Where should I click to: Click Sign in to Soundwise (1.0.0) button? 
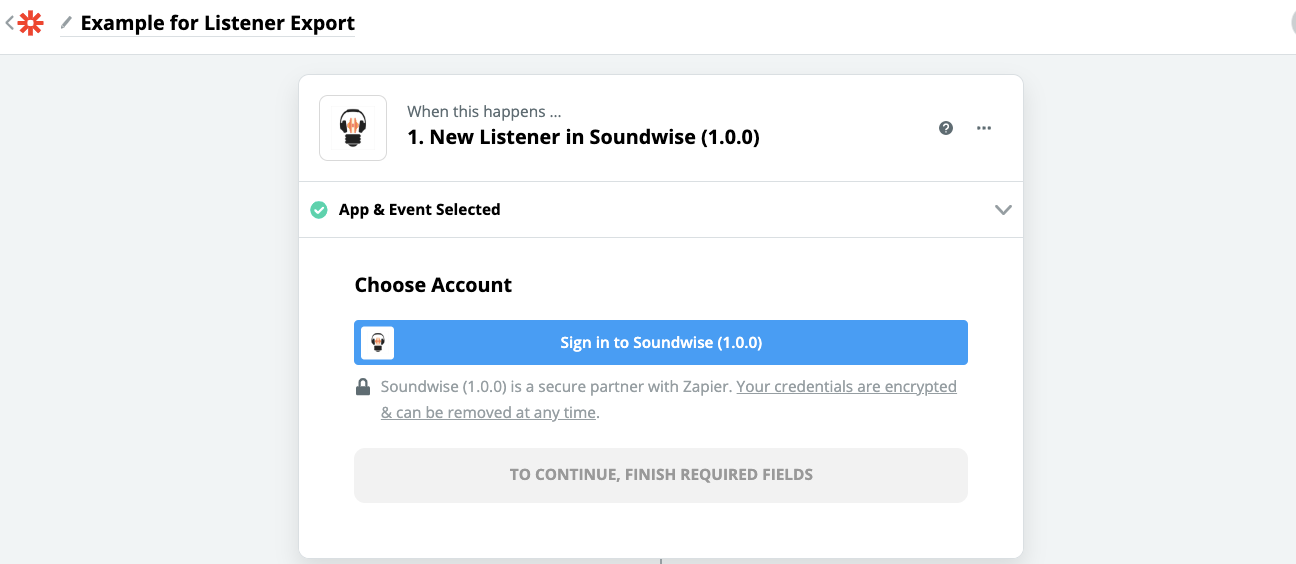coord(661,343)
